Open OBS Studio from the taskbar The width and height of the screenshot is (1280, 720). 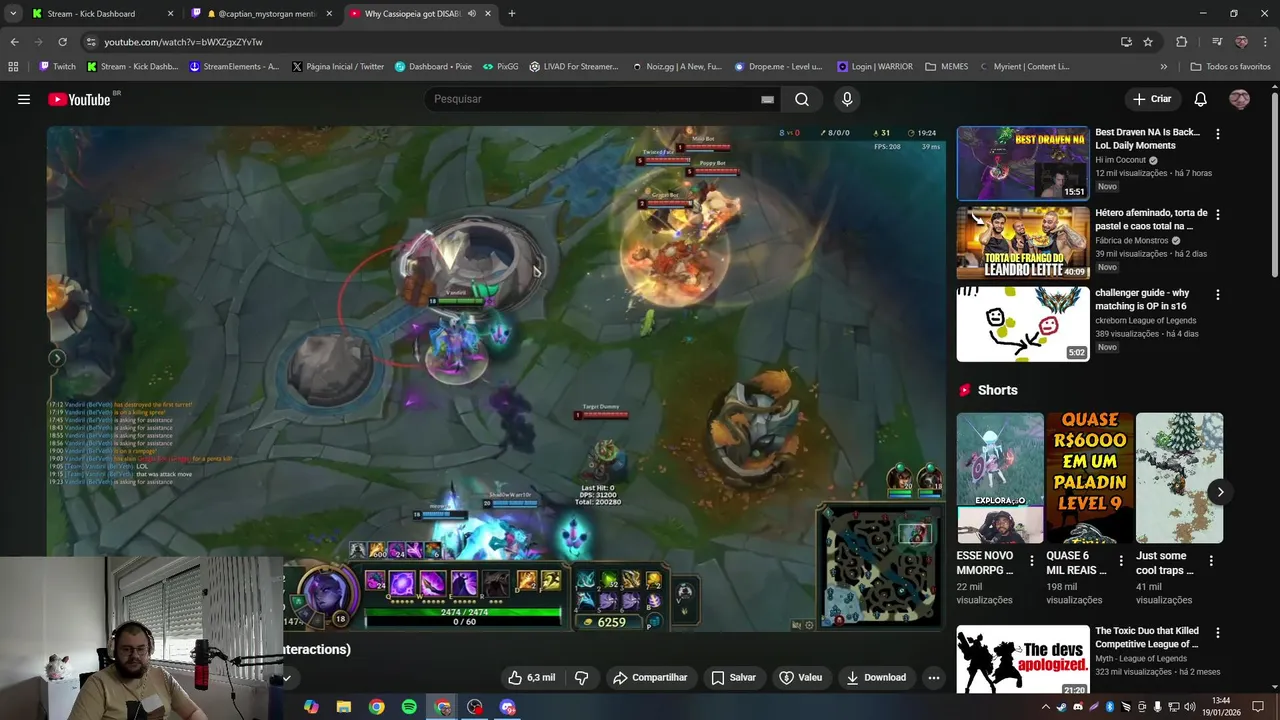475,707
